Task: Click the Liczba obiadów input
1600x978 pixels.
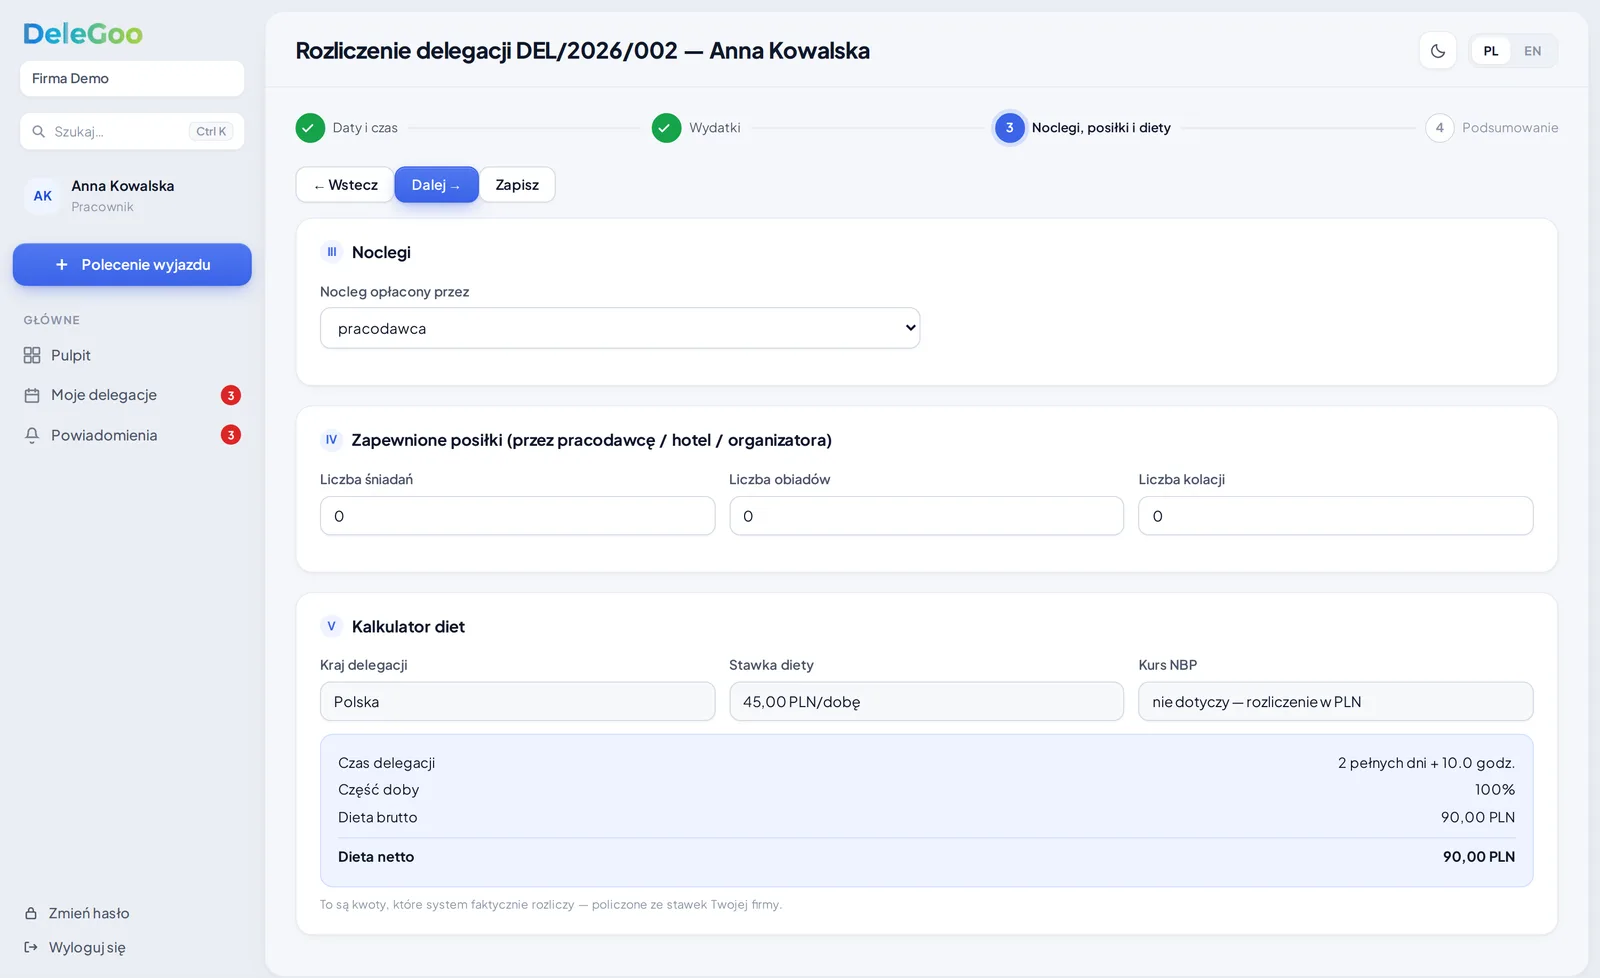Action: 926,516
